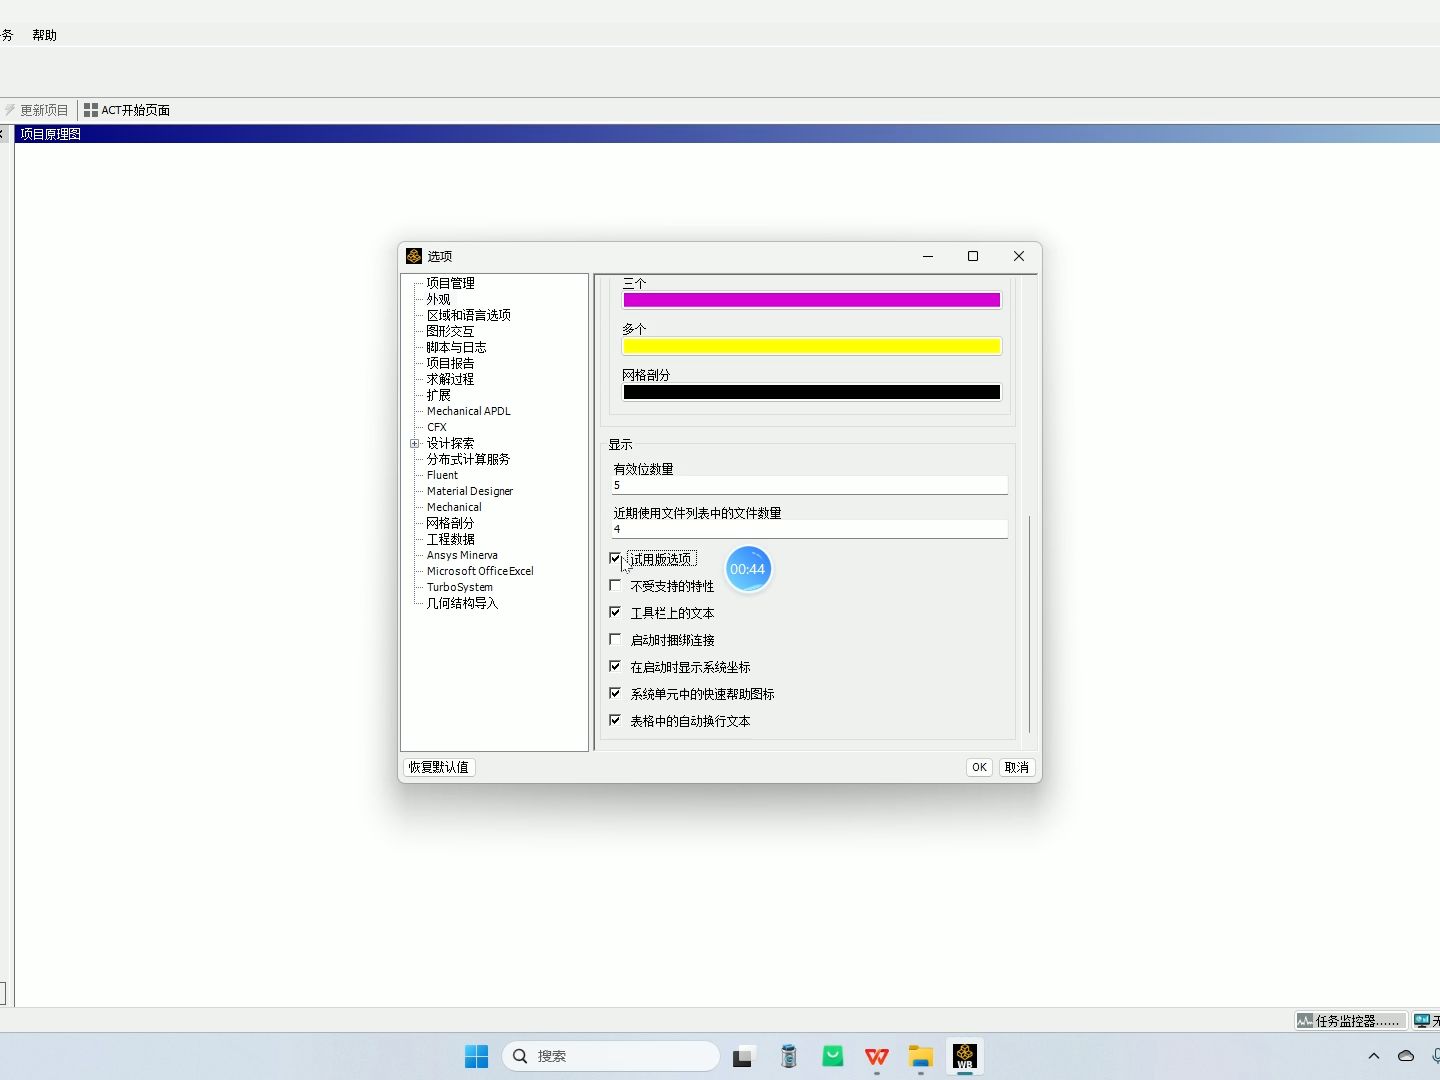Select 扩展 tree item
The height and width of the screenshot is (1080, 1440).
tap(439, 395)
